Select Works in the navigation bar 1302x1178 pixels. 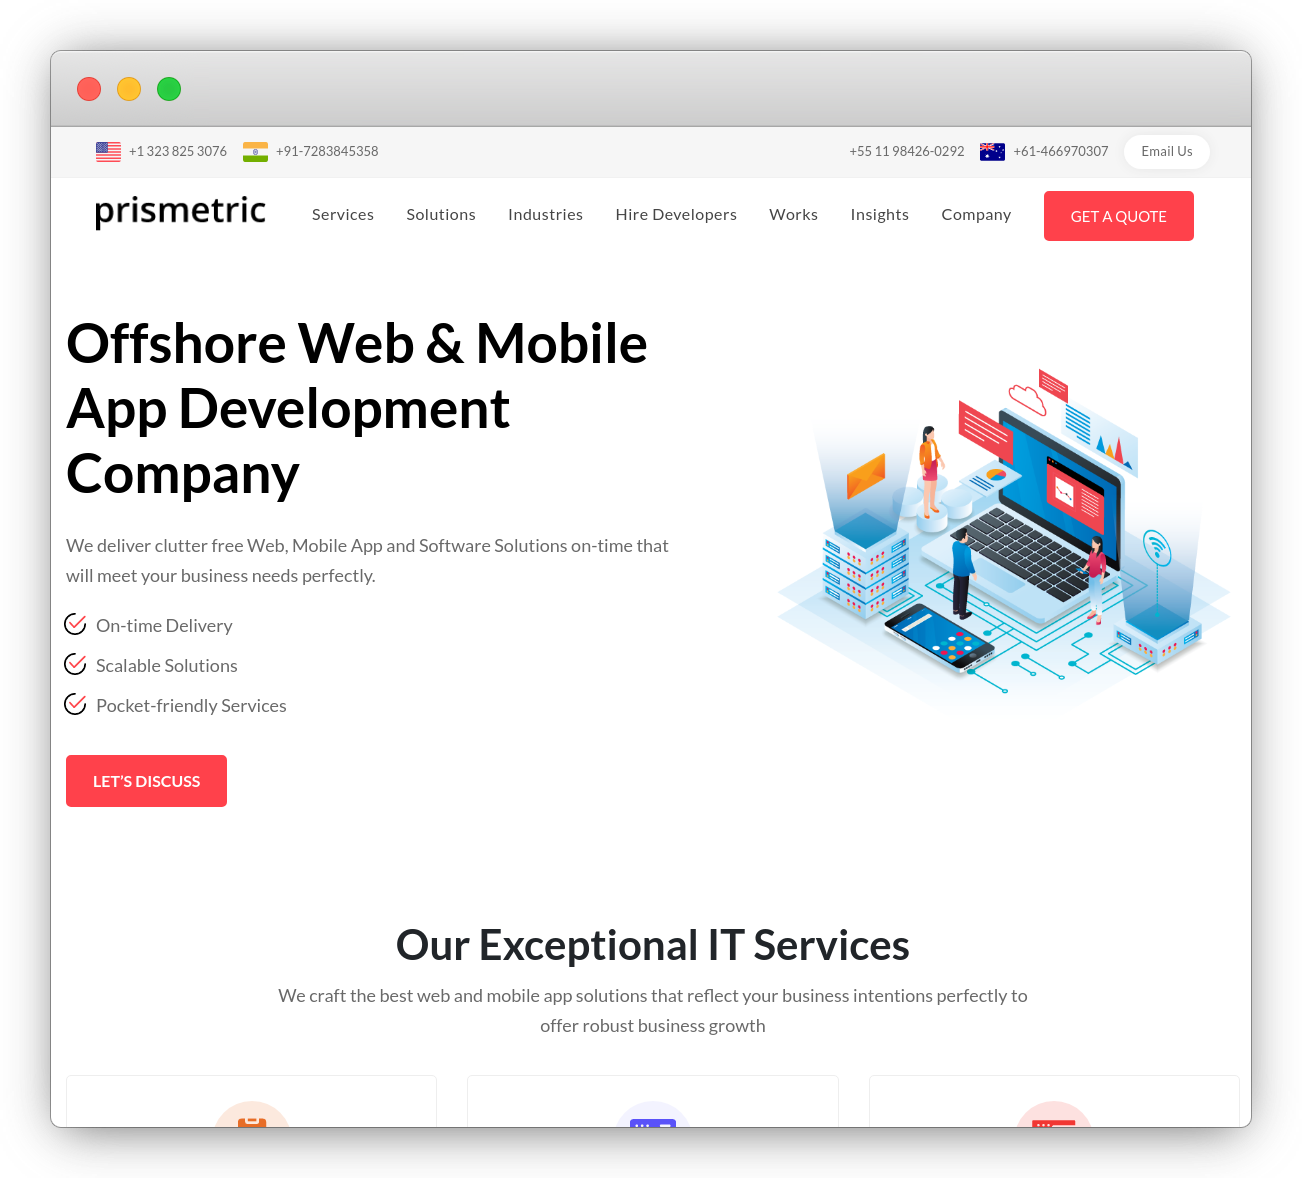point(793,214)
